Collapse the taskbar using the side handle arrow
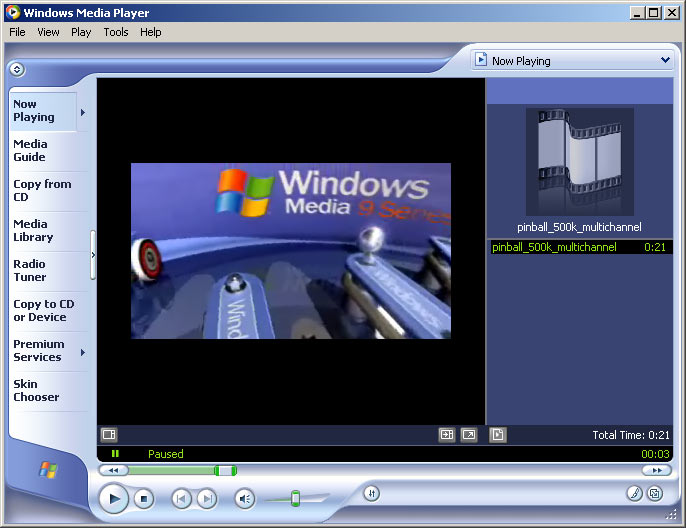Image resolution: width=686 pixels, height=528 pixels. coord(93,255)
